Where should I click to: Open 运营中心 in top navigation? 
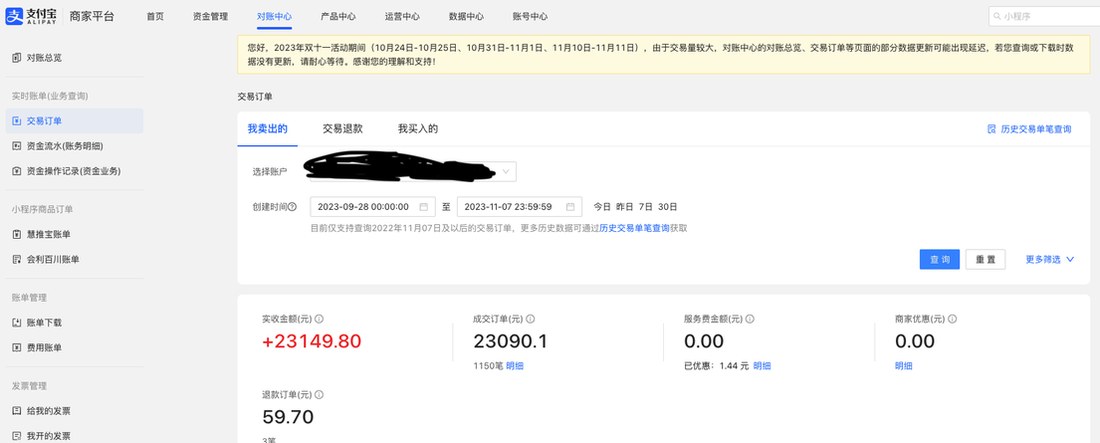[403, 16]
